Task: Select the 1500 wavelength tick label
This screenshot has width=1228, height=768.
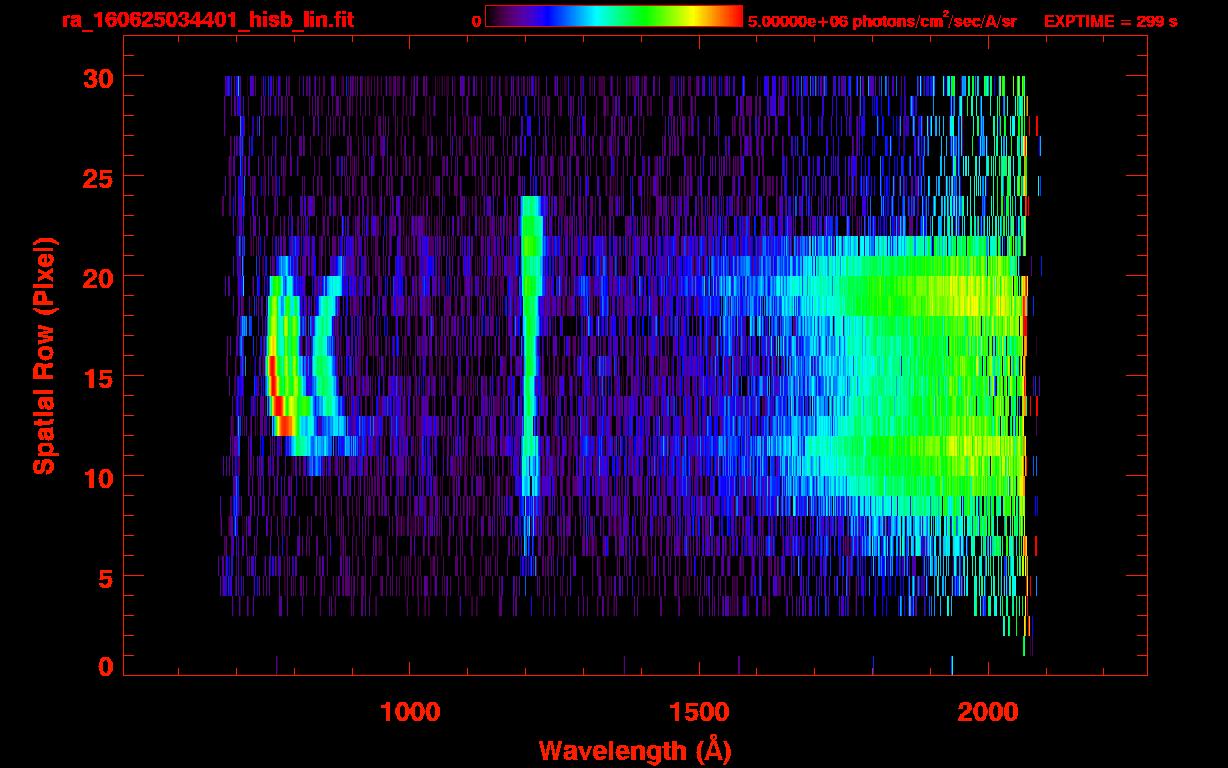Action: point(699,712)
